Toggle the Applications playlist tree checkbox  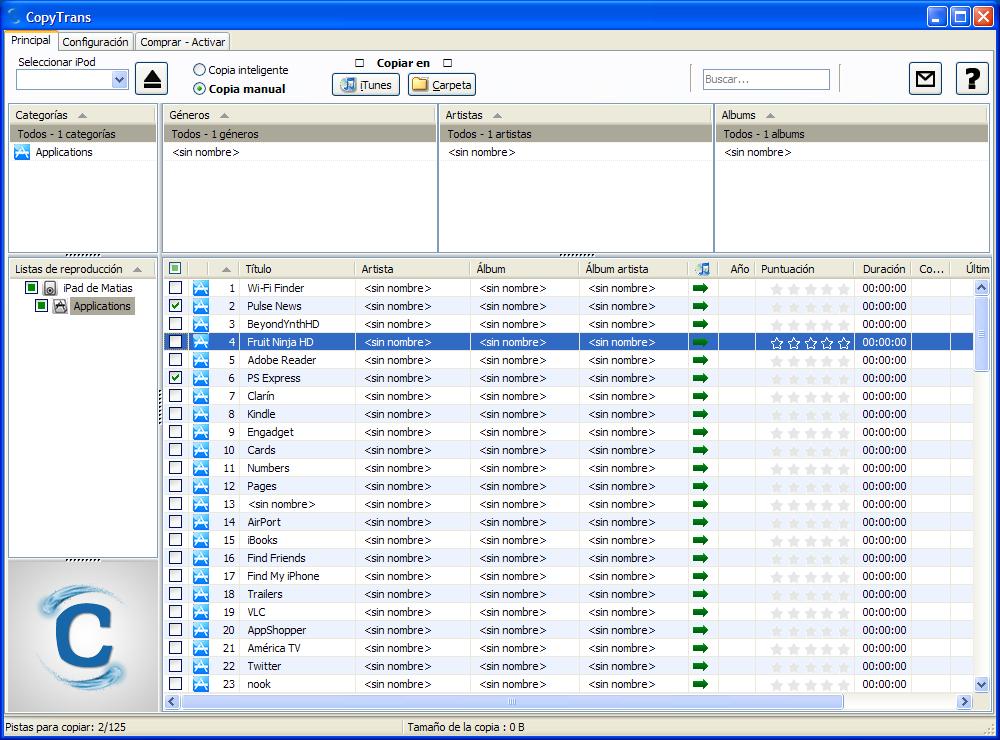[41, 306]
